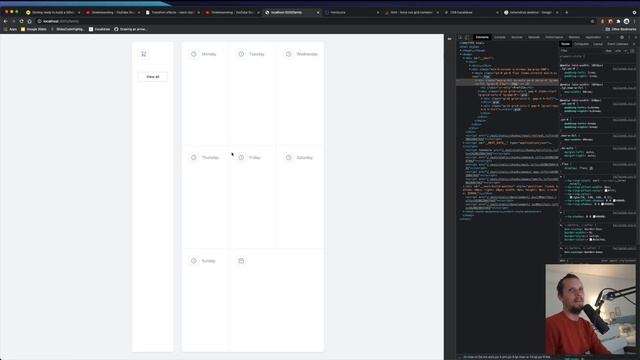640x360 pixels.
Task: Select the Event Listeners sub-tab
Action: pyautogui.click(x=618, y=44)
